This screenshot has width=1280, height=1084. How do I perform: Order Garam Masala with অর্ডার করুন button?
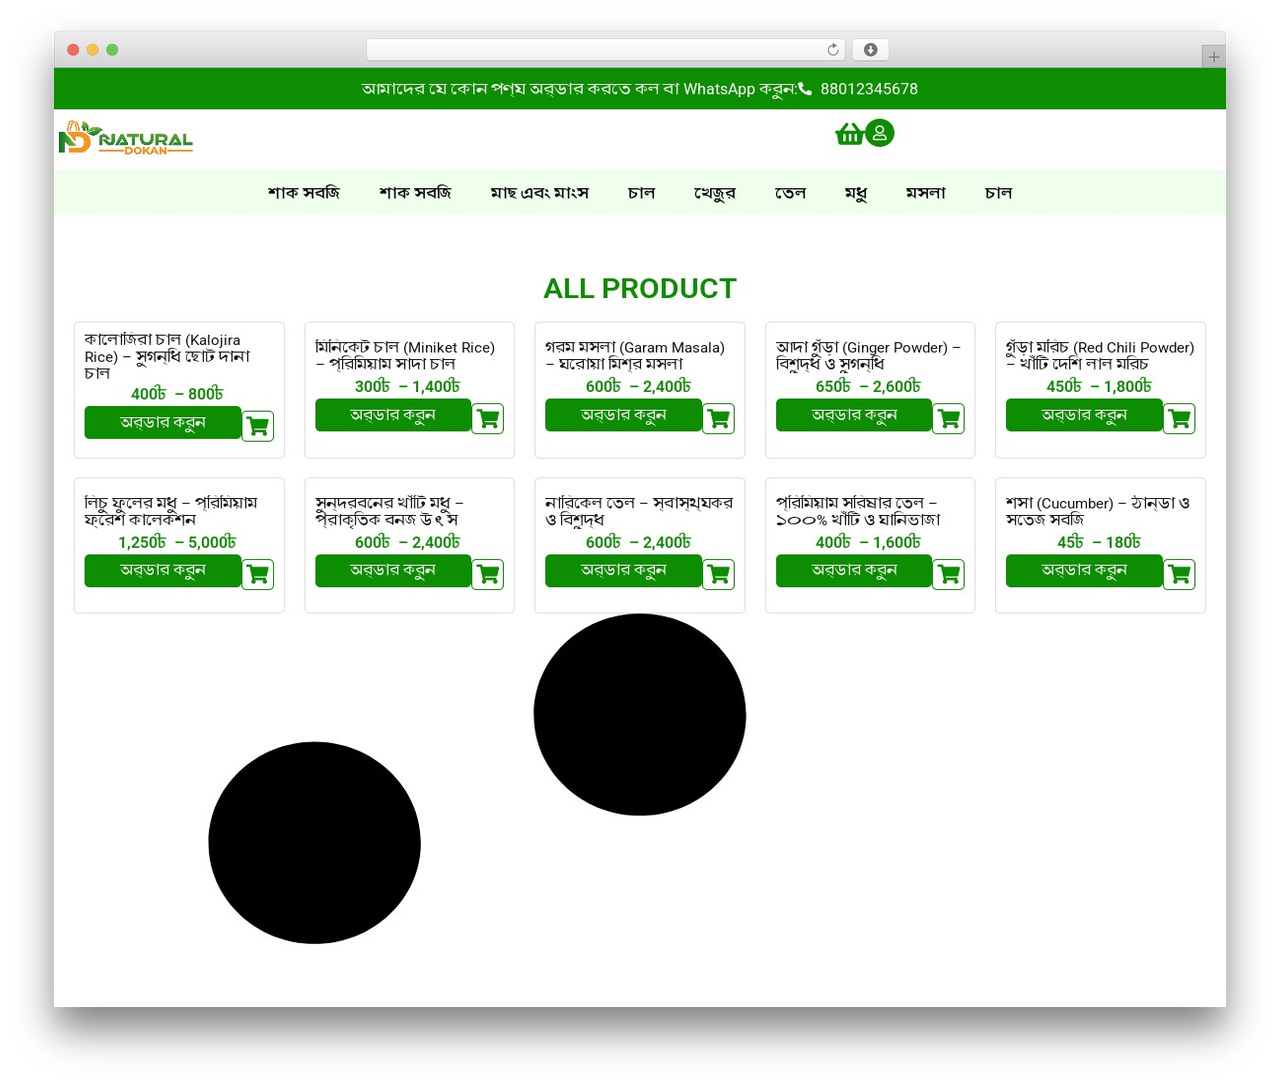coord(624,415)
